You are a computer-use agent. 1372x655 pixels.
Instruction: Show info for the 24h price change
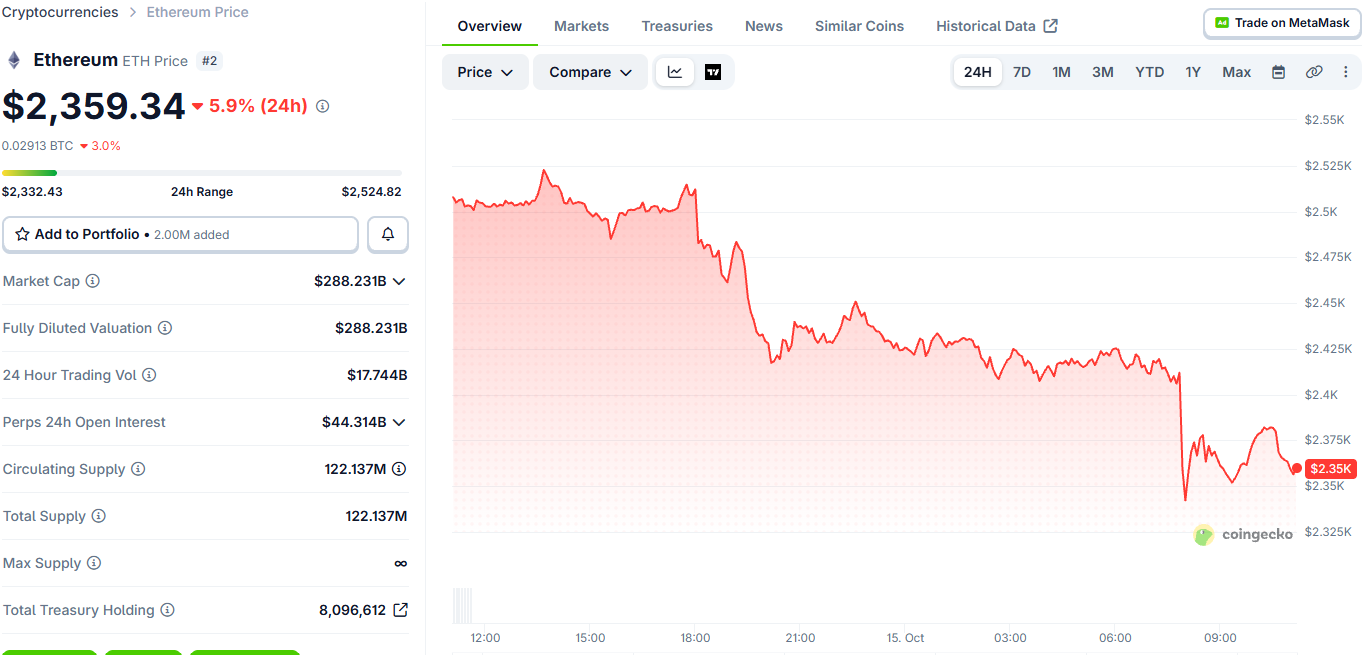click(x=322, y=106)
